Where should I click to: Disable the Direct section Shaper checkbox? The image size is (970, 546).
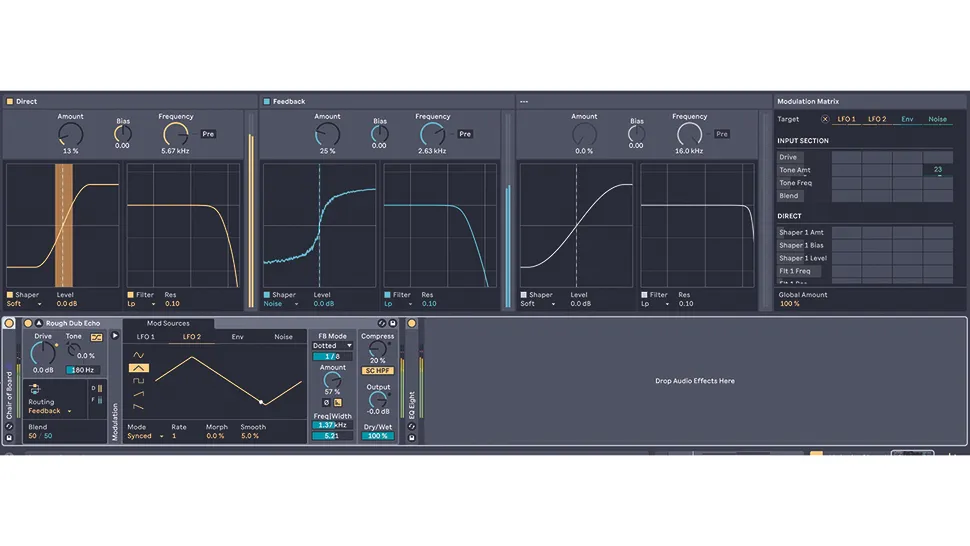click(10, 295)
